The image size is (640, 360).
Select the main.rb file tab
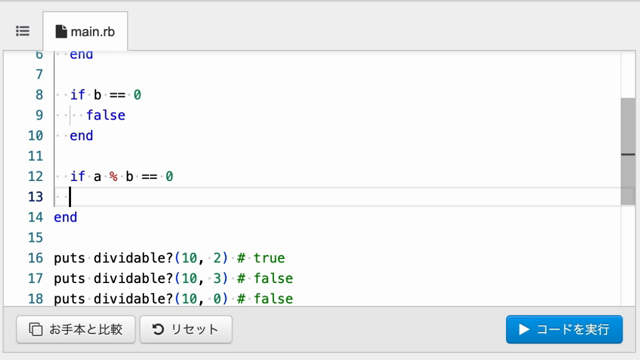click(x=85, y=31)
